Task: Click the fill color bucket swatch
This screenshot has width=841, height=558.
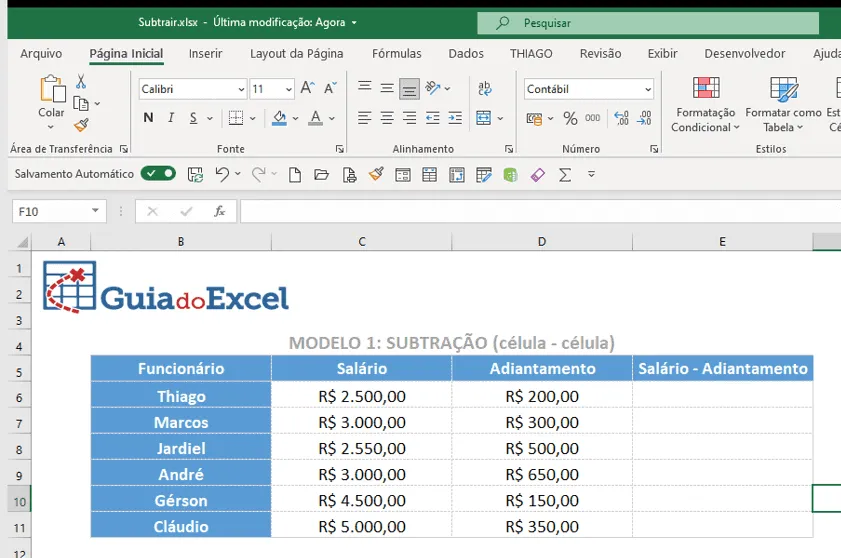Action: [x=279, y=118]
